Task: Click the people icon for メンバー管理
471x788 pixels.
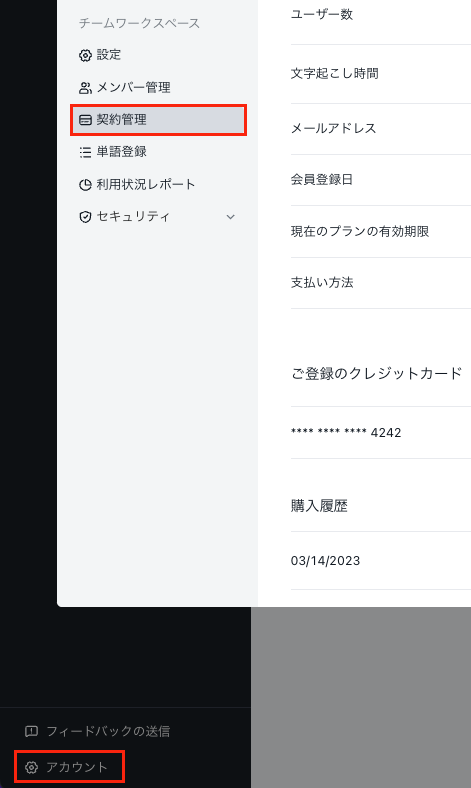Action: pyautogui.click(x=85, y=88)
